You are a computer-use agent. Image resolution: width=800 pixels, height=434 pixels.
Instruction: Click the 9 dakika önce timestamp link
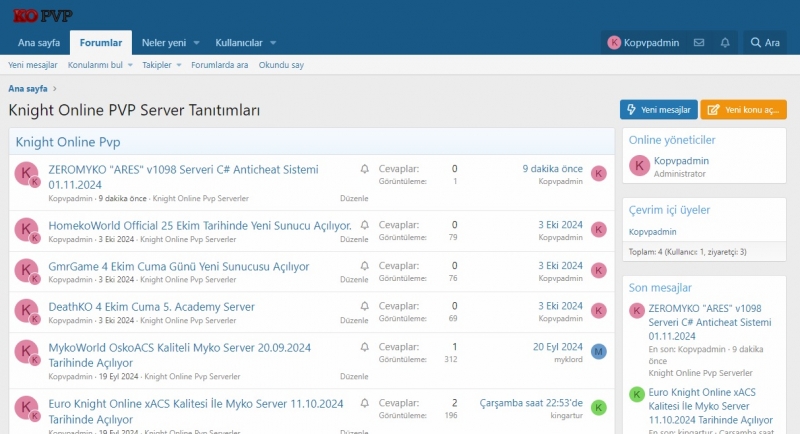point(552,169)
